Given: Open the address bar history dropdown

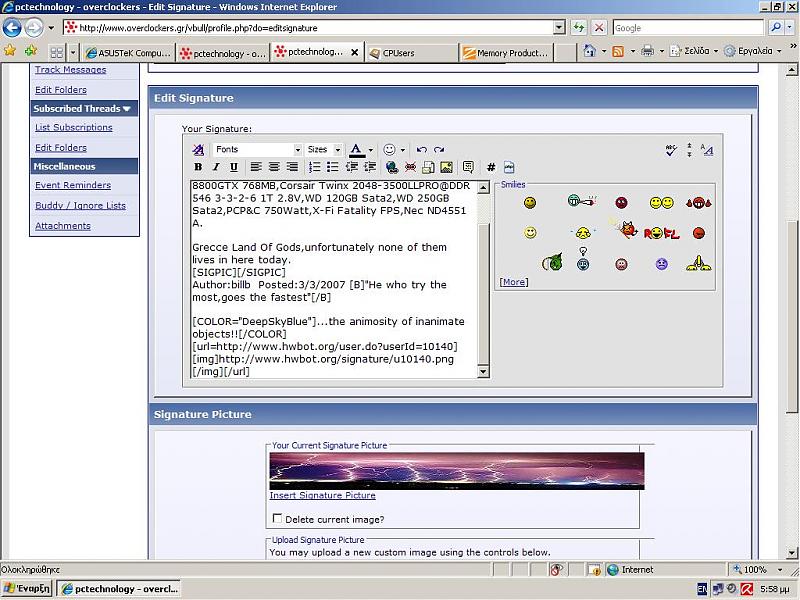Looking at the screenshot, I should pos(559,28).
